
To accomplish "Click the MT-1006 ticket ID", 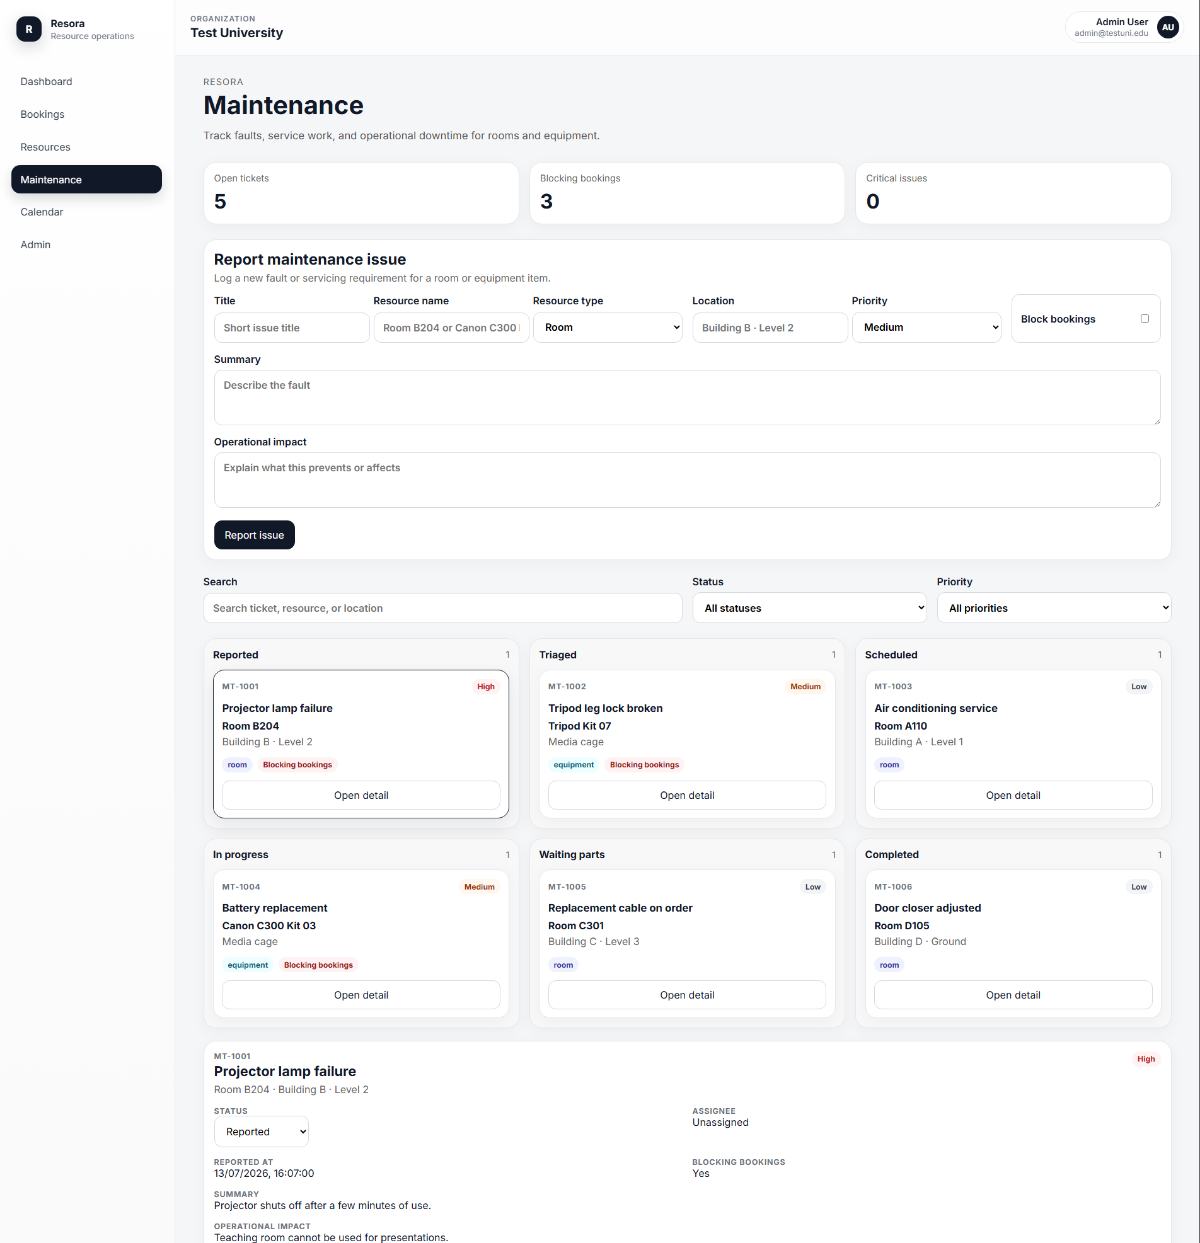I will click(893, 887).
